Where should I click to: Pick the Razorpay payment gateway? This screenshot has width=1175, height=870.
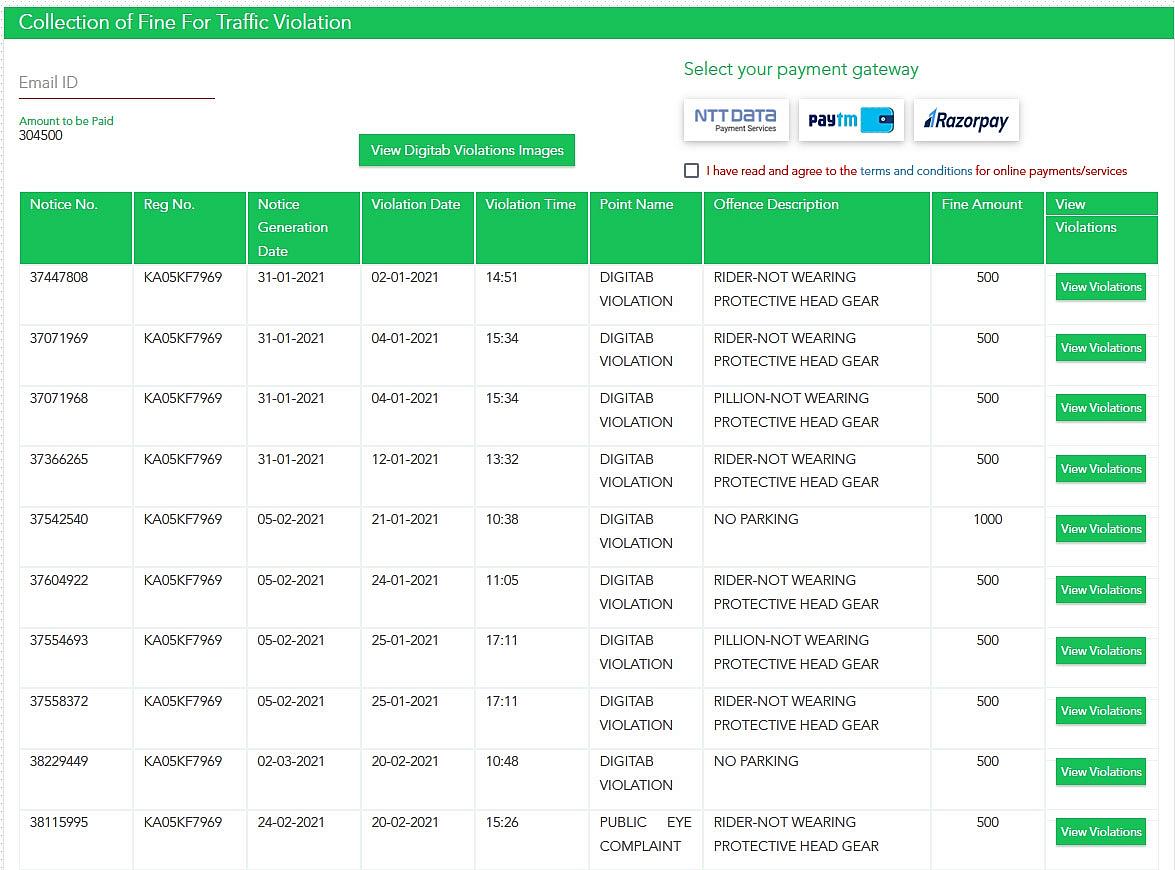point(966,120)
